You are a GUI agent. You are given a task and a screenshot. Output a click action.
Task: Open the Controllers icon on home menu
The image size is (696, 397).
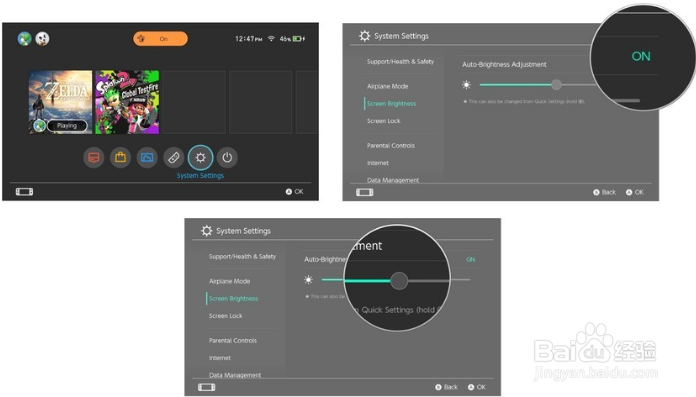coord(174,157)
